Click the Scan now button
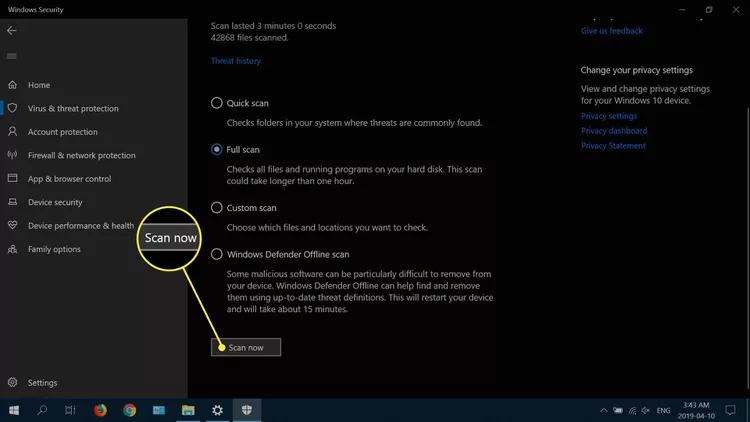Screen dimensions: 750x422 (x=246, y=347)
